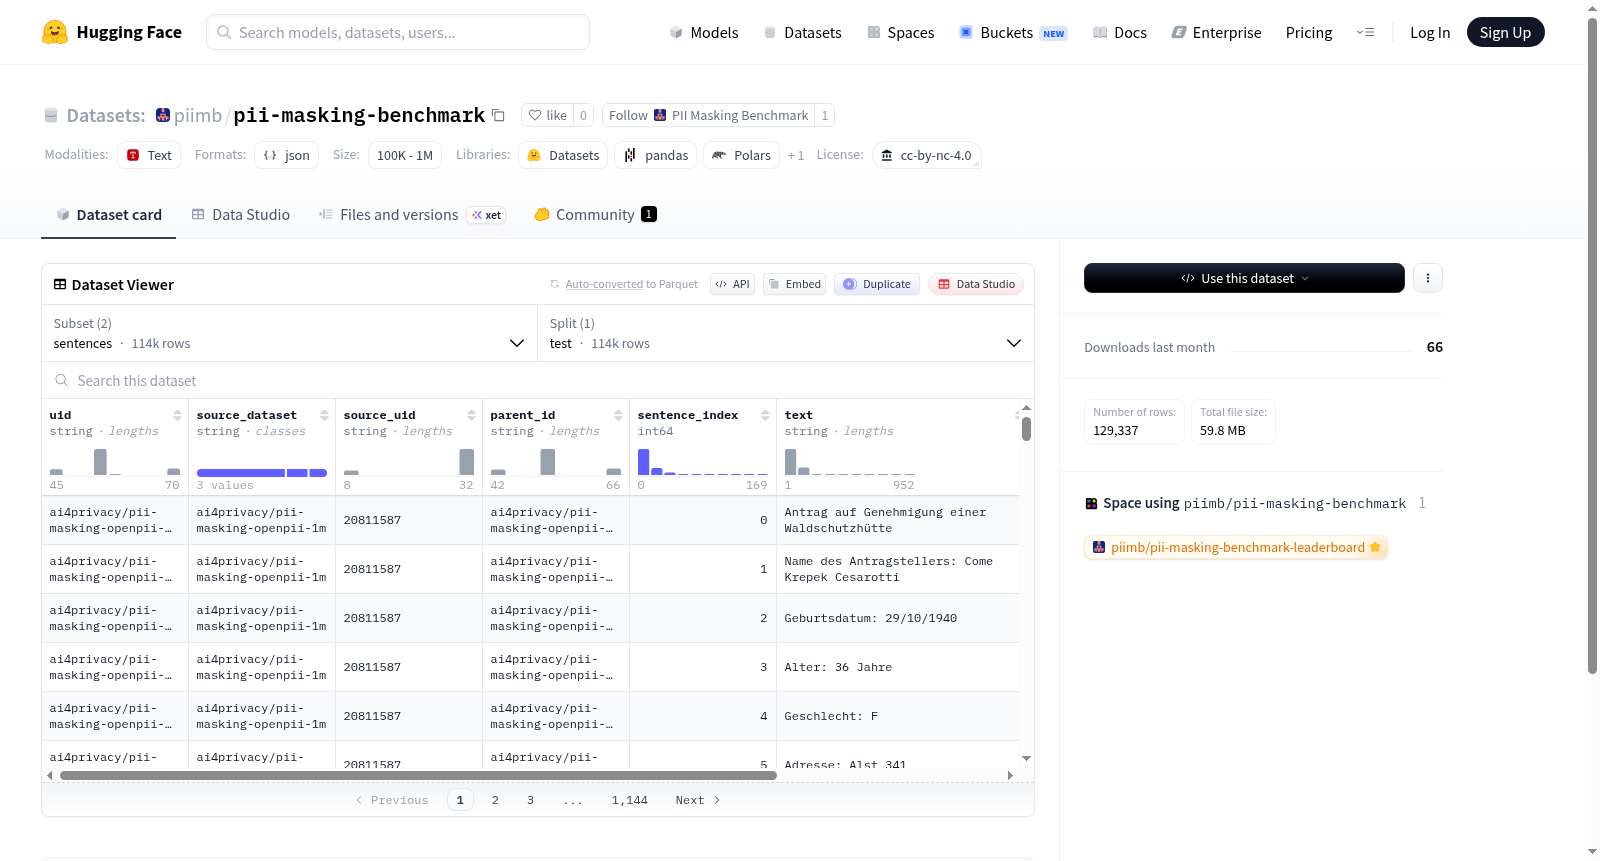Open the pii-masking-benchmark-leaderboard space link
1600x861 pixels.
1236,547
